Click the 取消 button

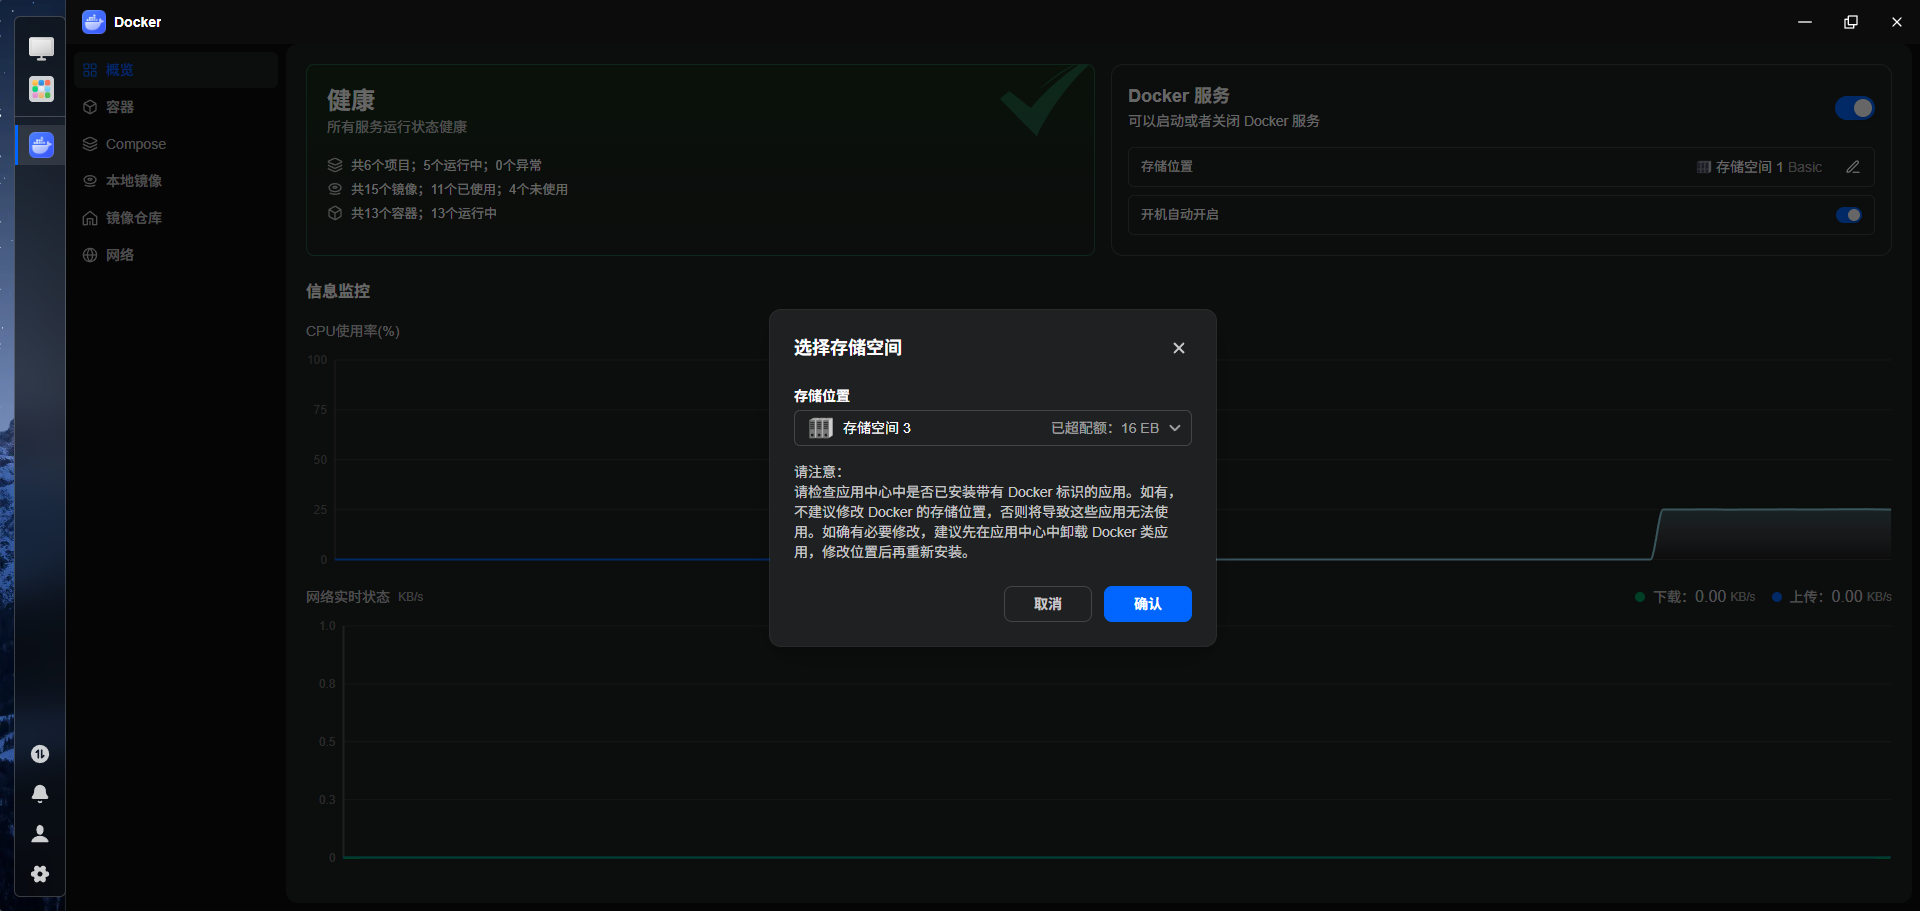pos(1048,604)
